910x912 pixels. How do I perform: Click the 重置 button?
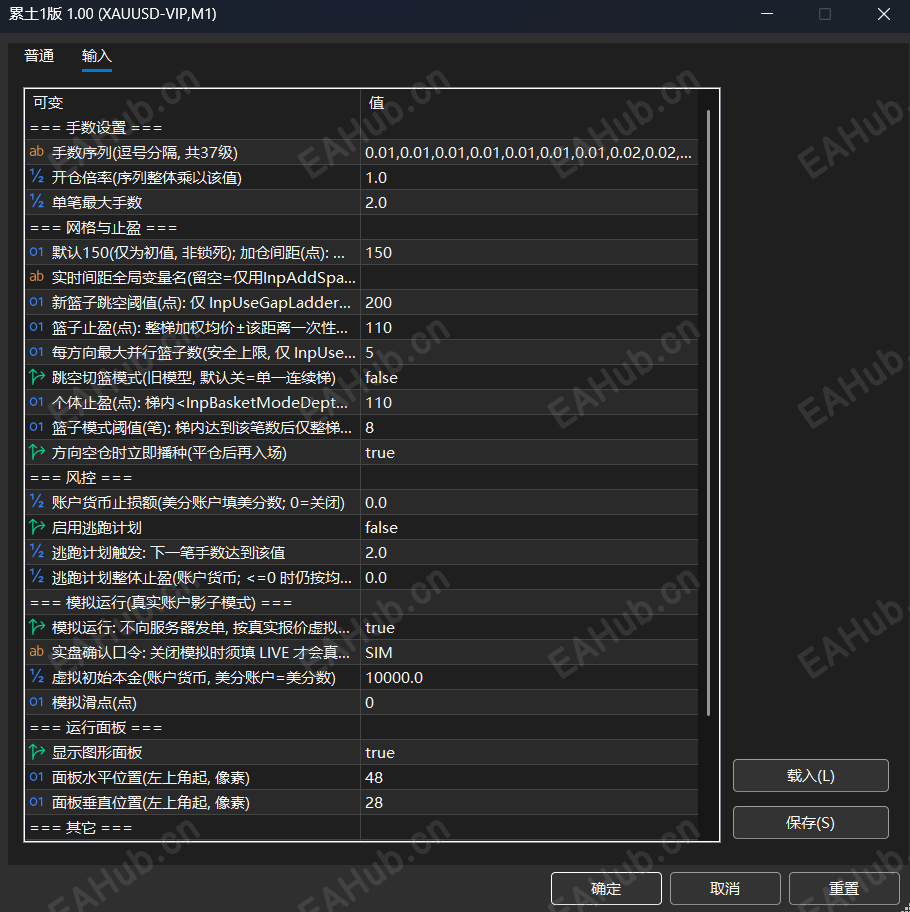pyautogui.click(x=844, y=889)
